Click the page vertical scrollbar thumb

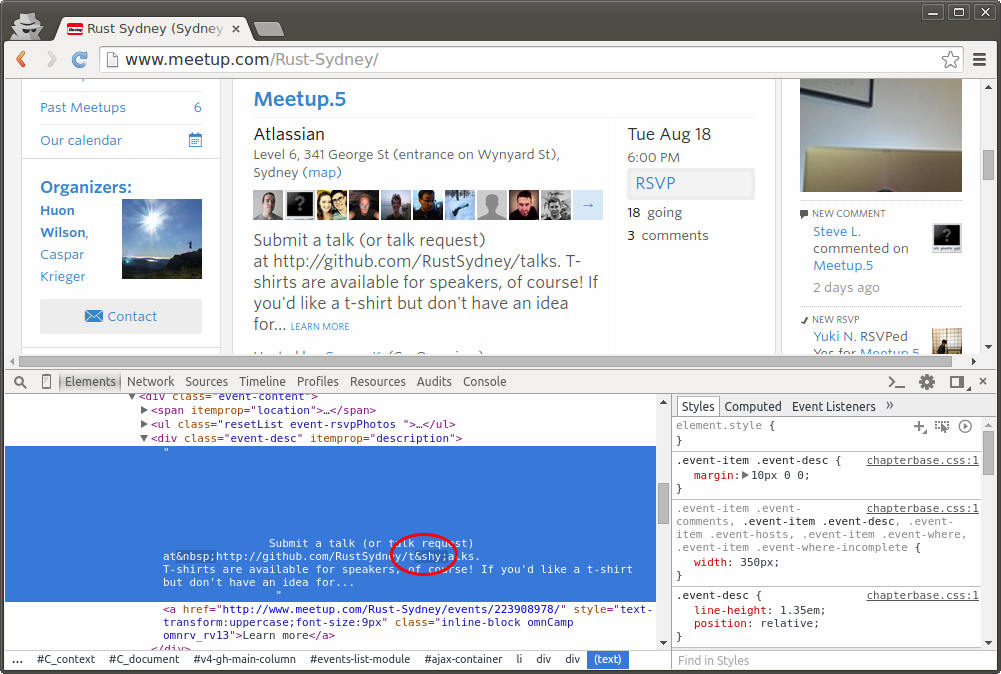[988, 165]
